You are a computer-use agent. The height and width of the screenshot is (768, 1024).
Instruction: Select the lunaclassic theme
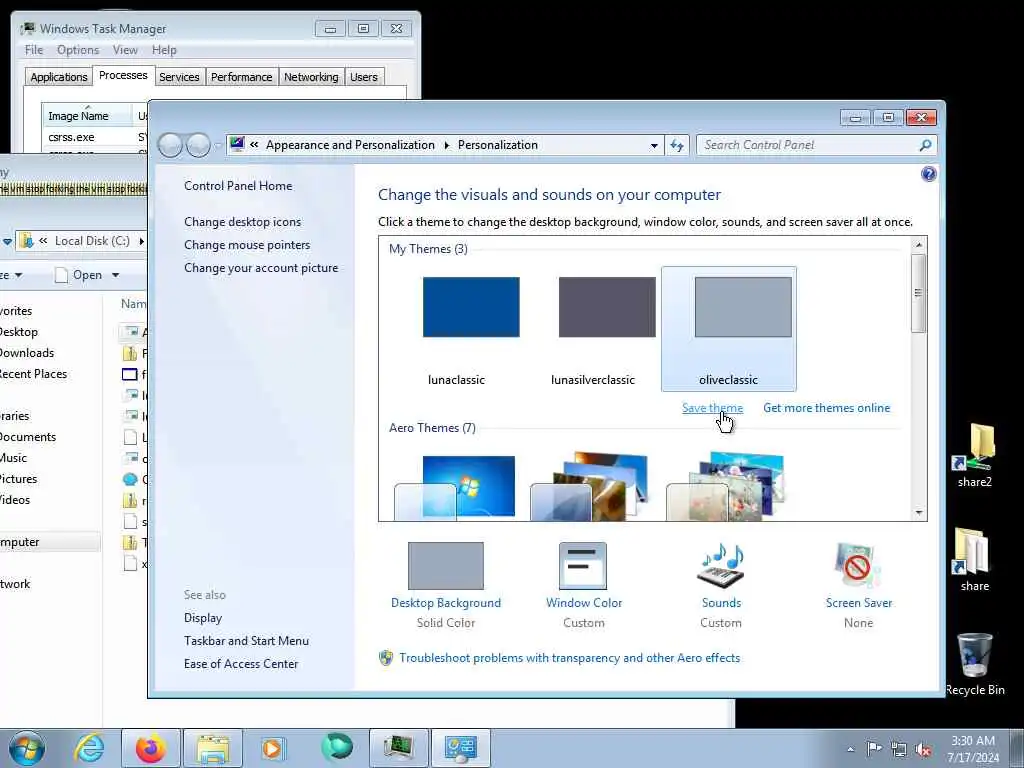(457, 330)
